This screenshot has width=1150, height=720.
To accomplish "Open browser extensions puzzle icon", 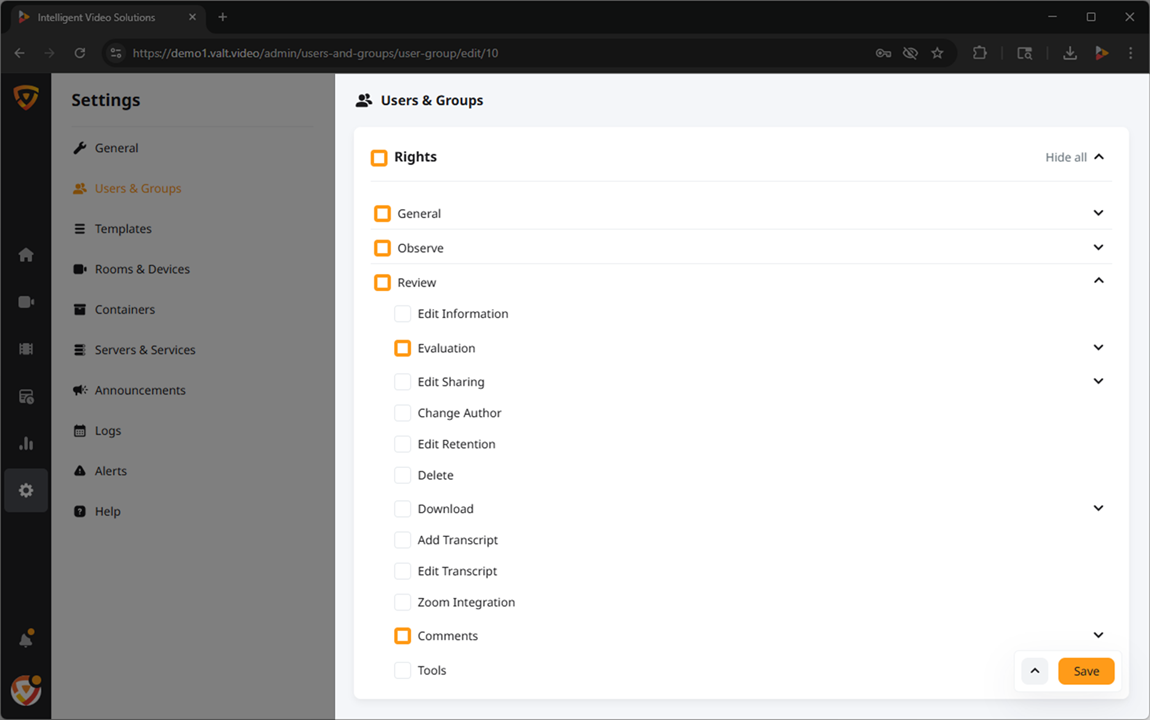I will click(979, 53).
